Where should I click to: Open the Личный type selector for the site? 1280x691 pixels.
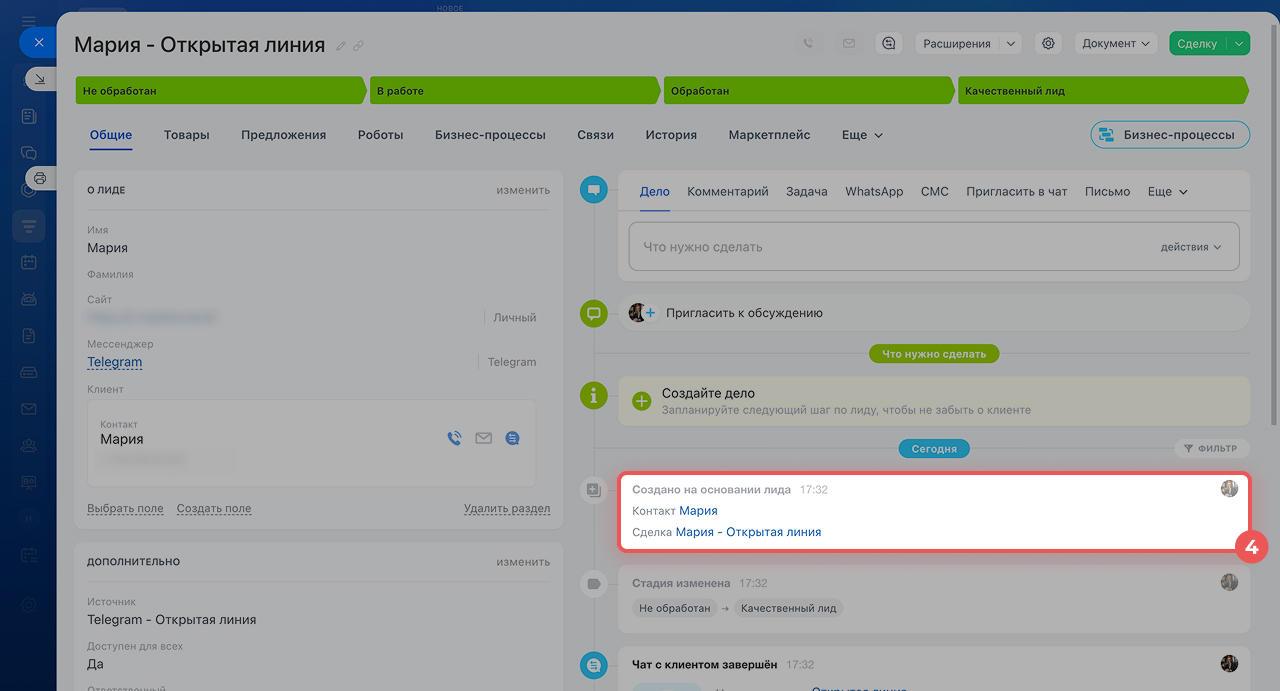coord(514,317)
